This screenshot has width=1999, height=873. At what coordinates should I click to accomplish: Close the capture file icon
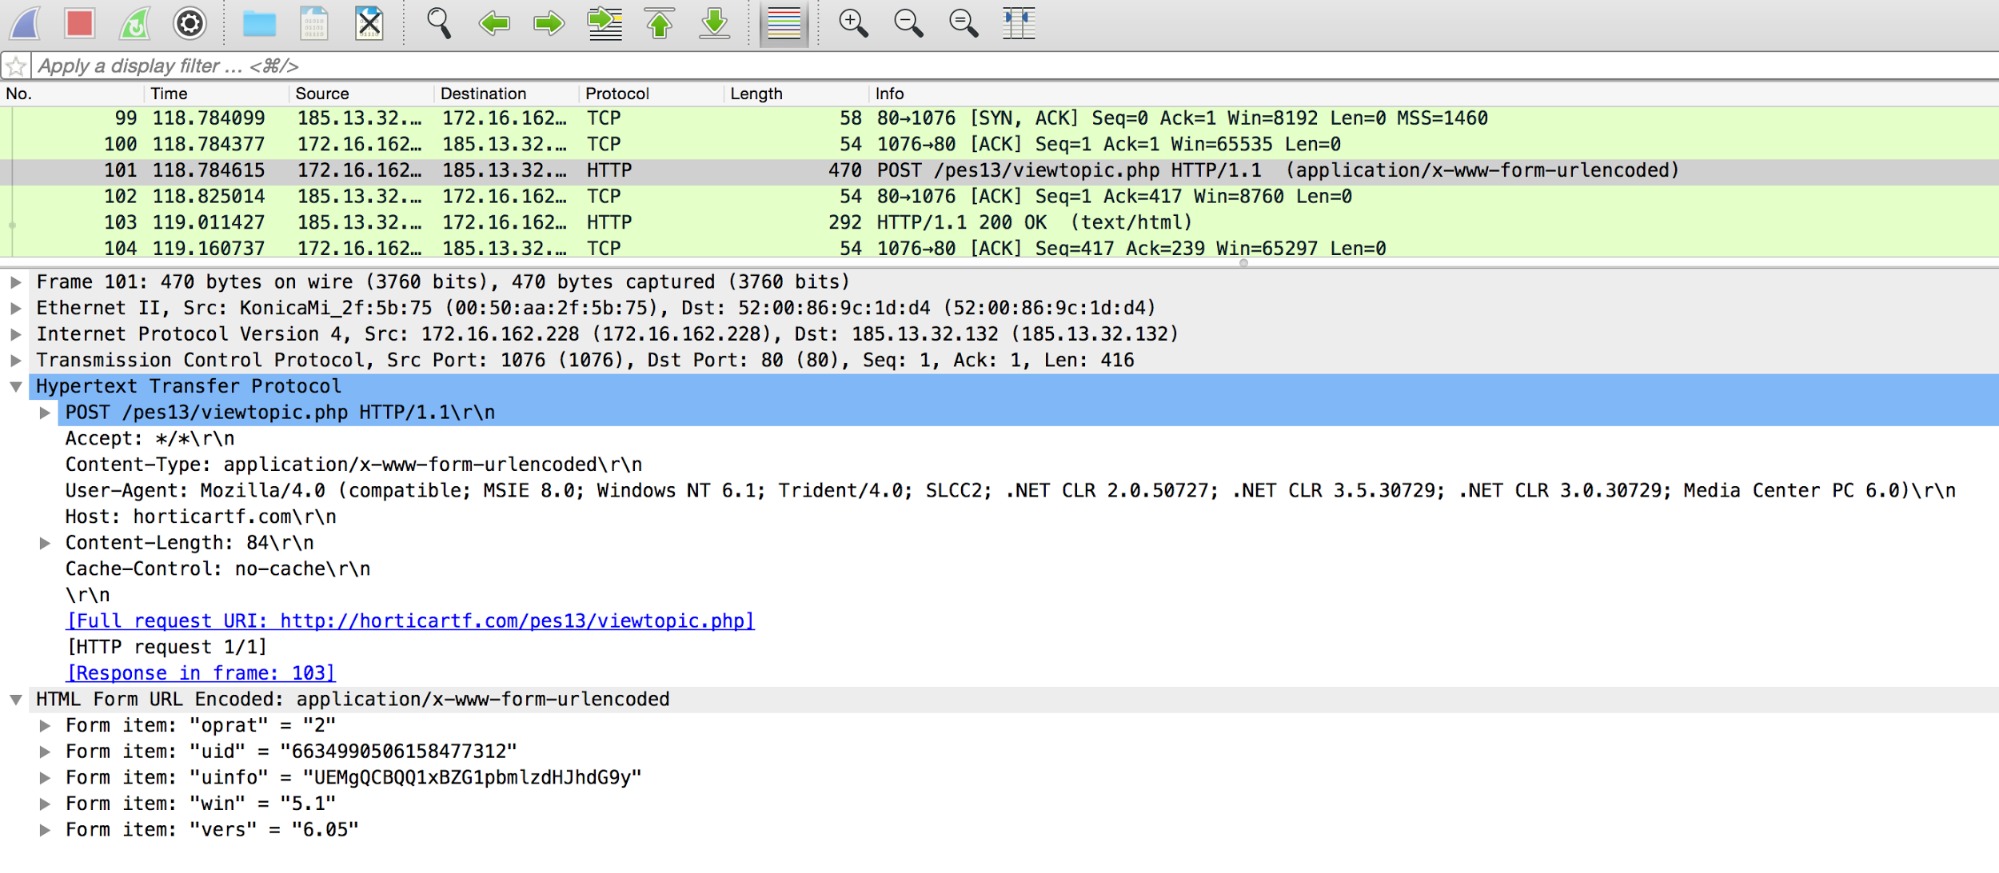point(369,22)
